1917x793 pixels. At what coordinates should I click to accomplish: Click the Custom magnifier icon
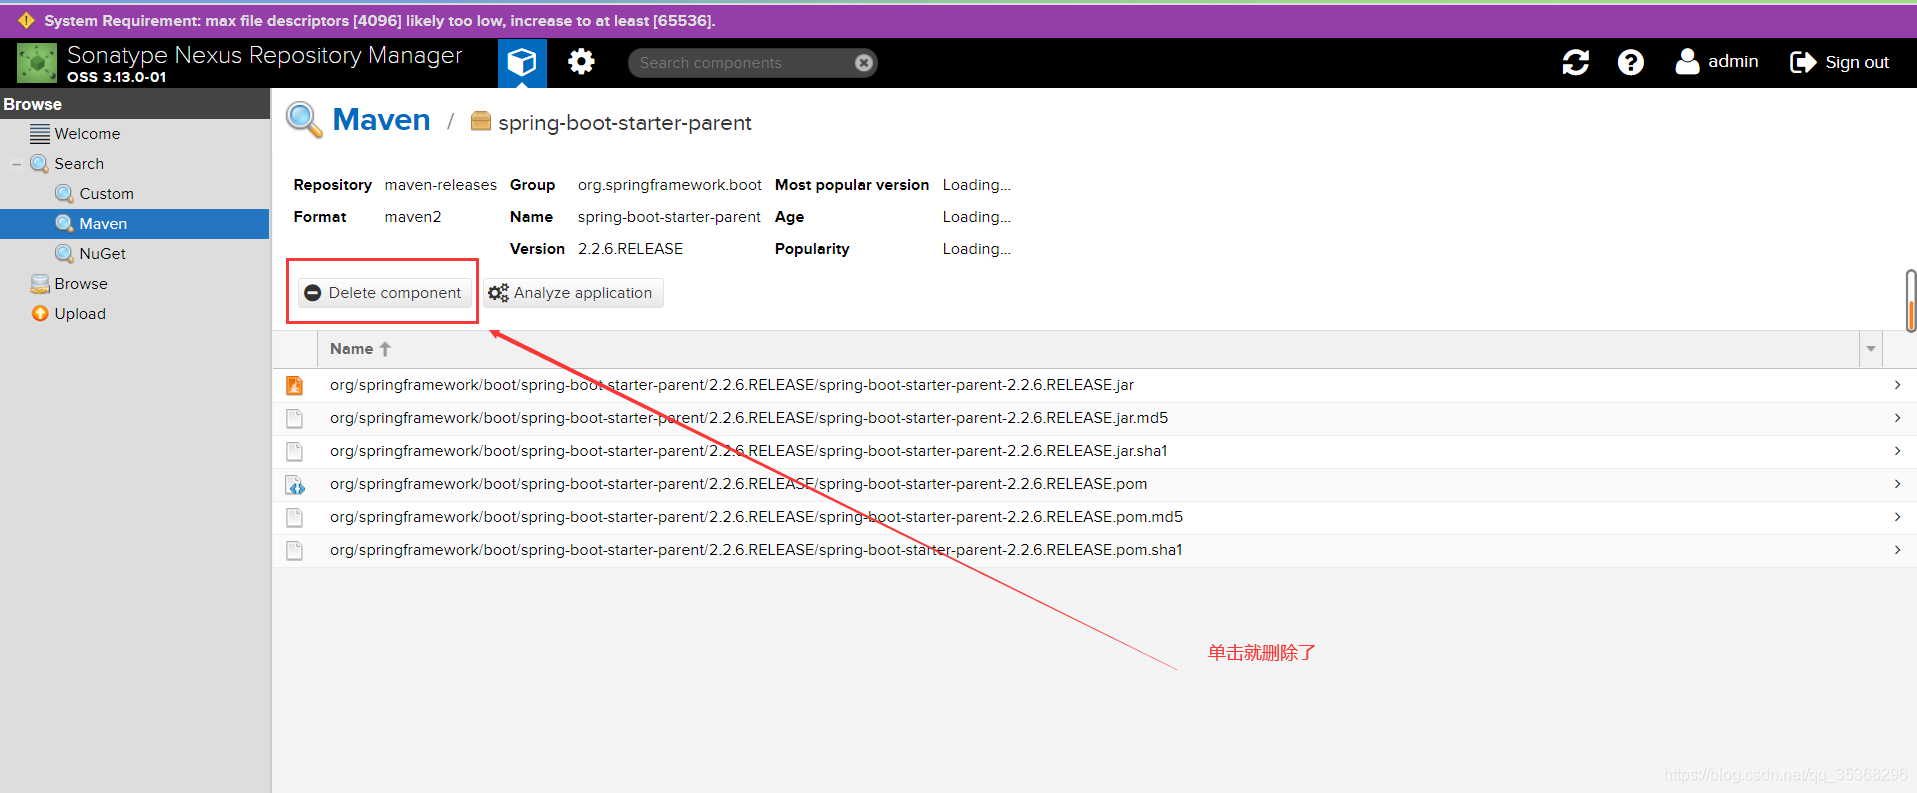coord(64,194)
